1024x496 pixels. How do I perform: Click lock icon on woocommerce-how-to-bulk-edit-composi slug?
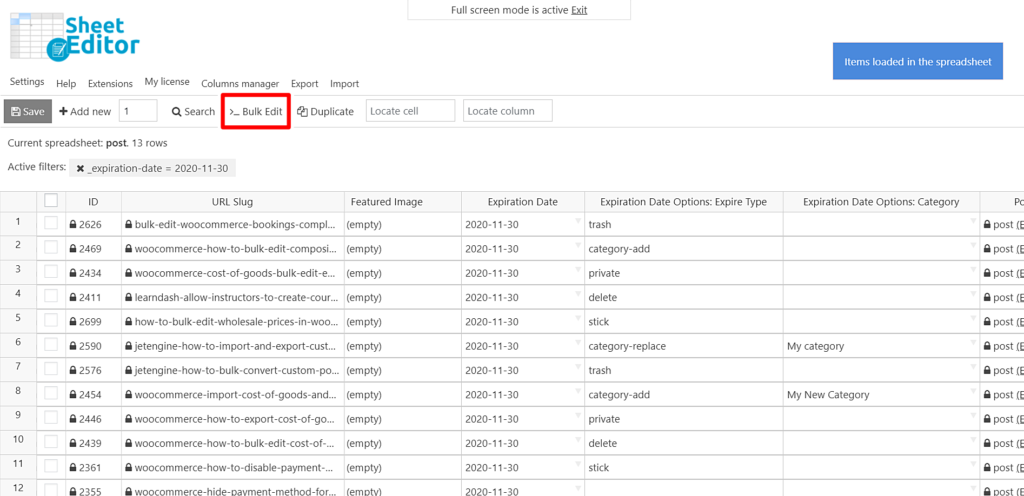[x=129, y=249]
